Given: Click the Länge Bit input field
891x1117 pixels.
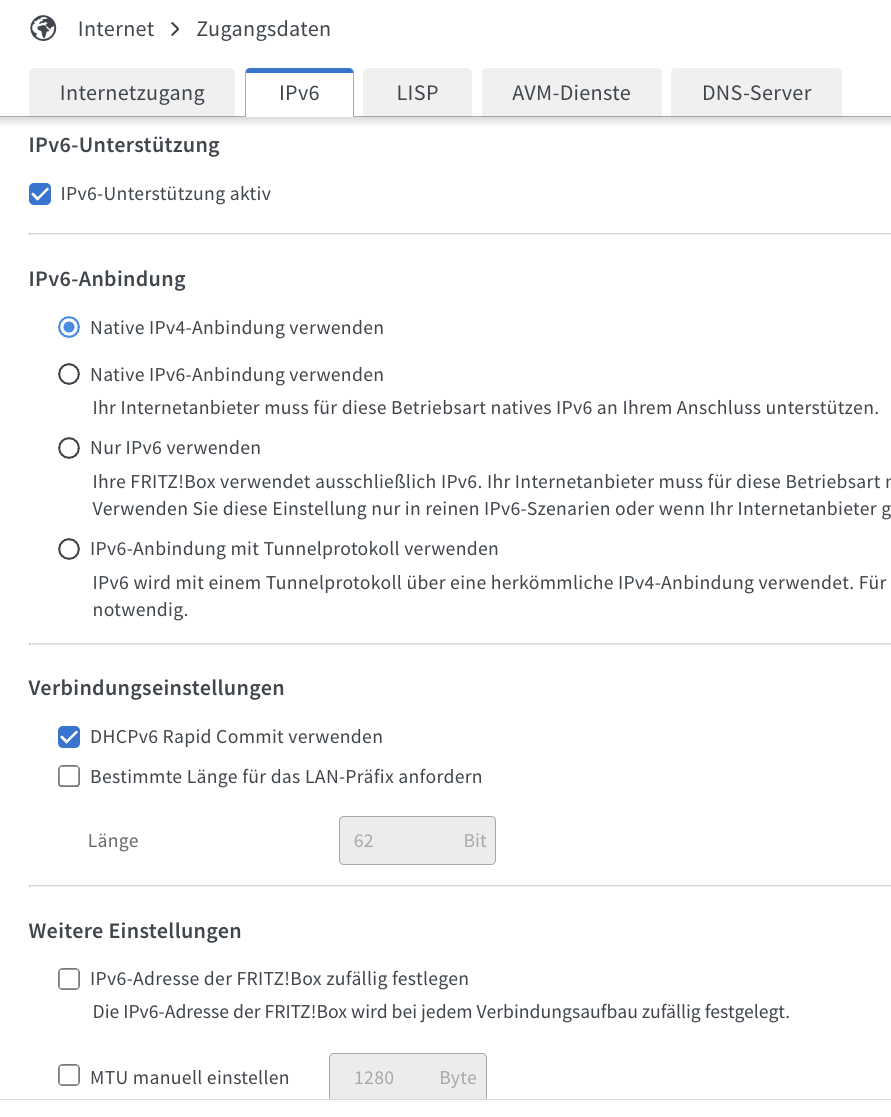Looking at the screenshot, I should 417,841.
